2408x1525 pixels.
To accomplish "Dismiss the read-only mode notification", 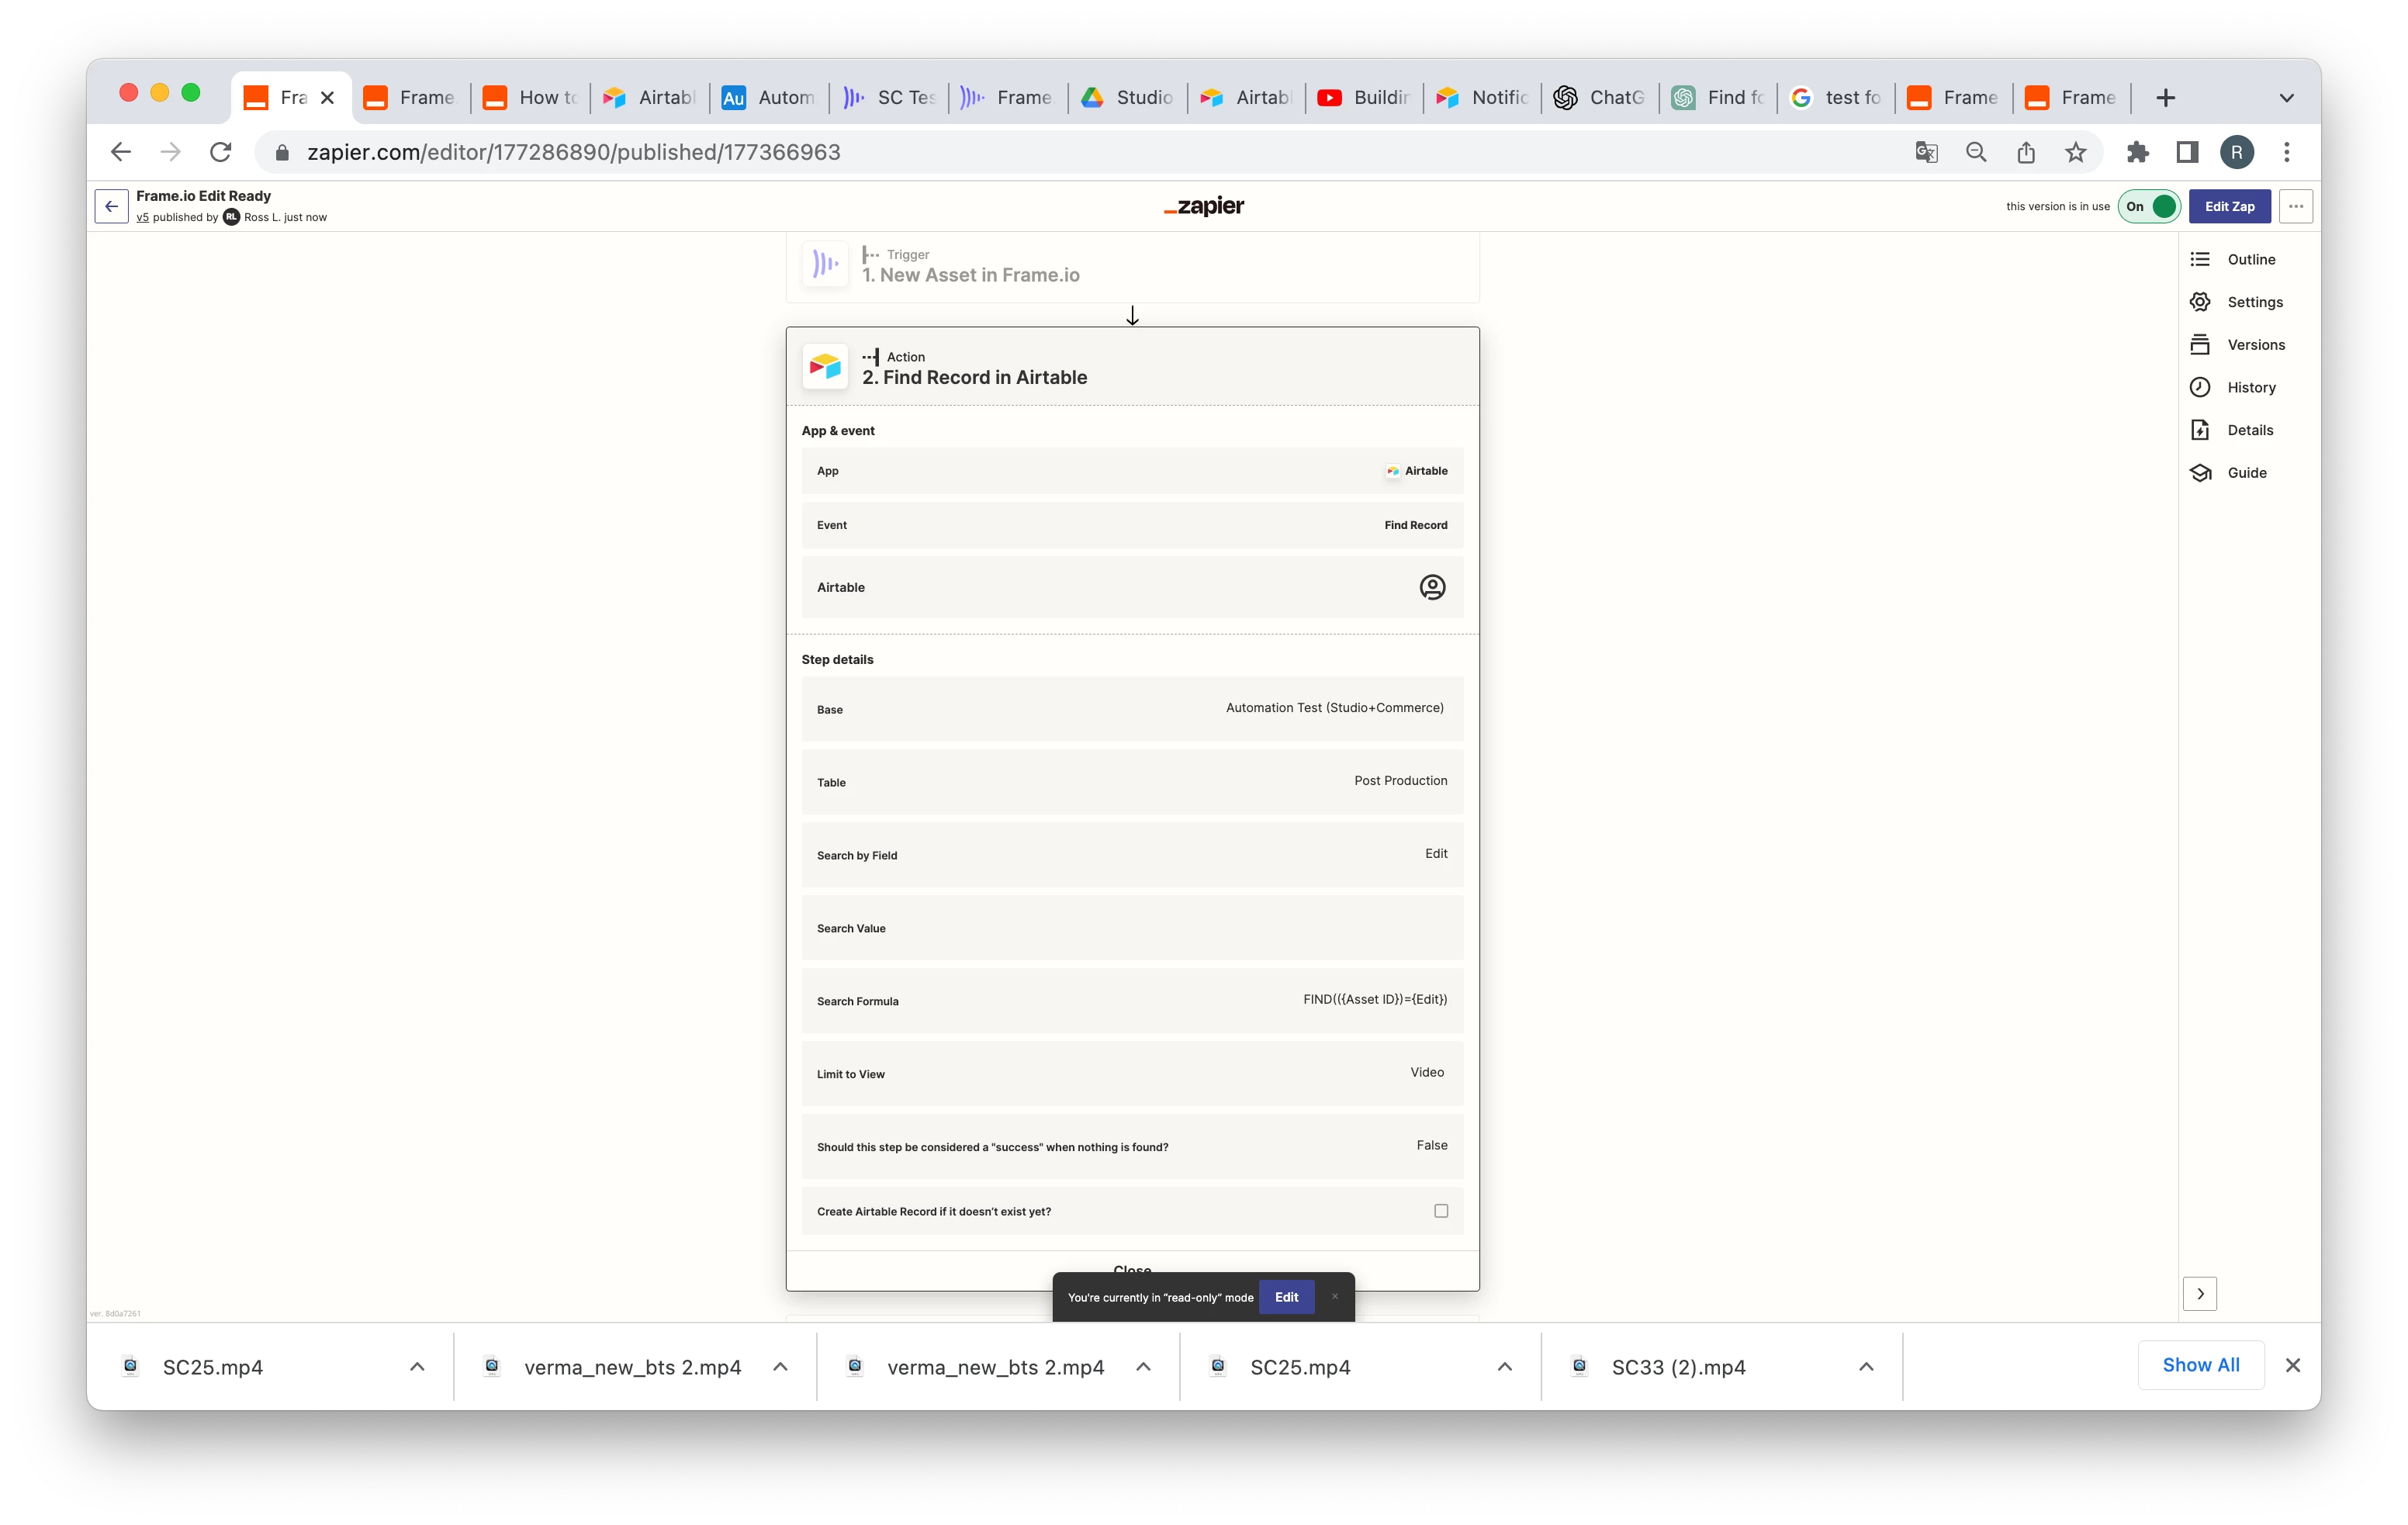I will click(x=1334, y=1297).
